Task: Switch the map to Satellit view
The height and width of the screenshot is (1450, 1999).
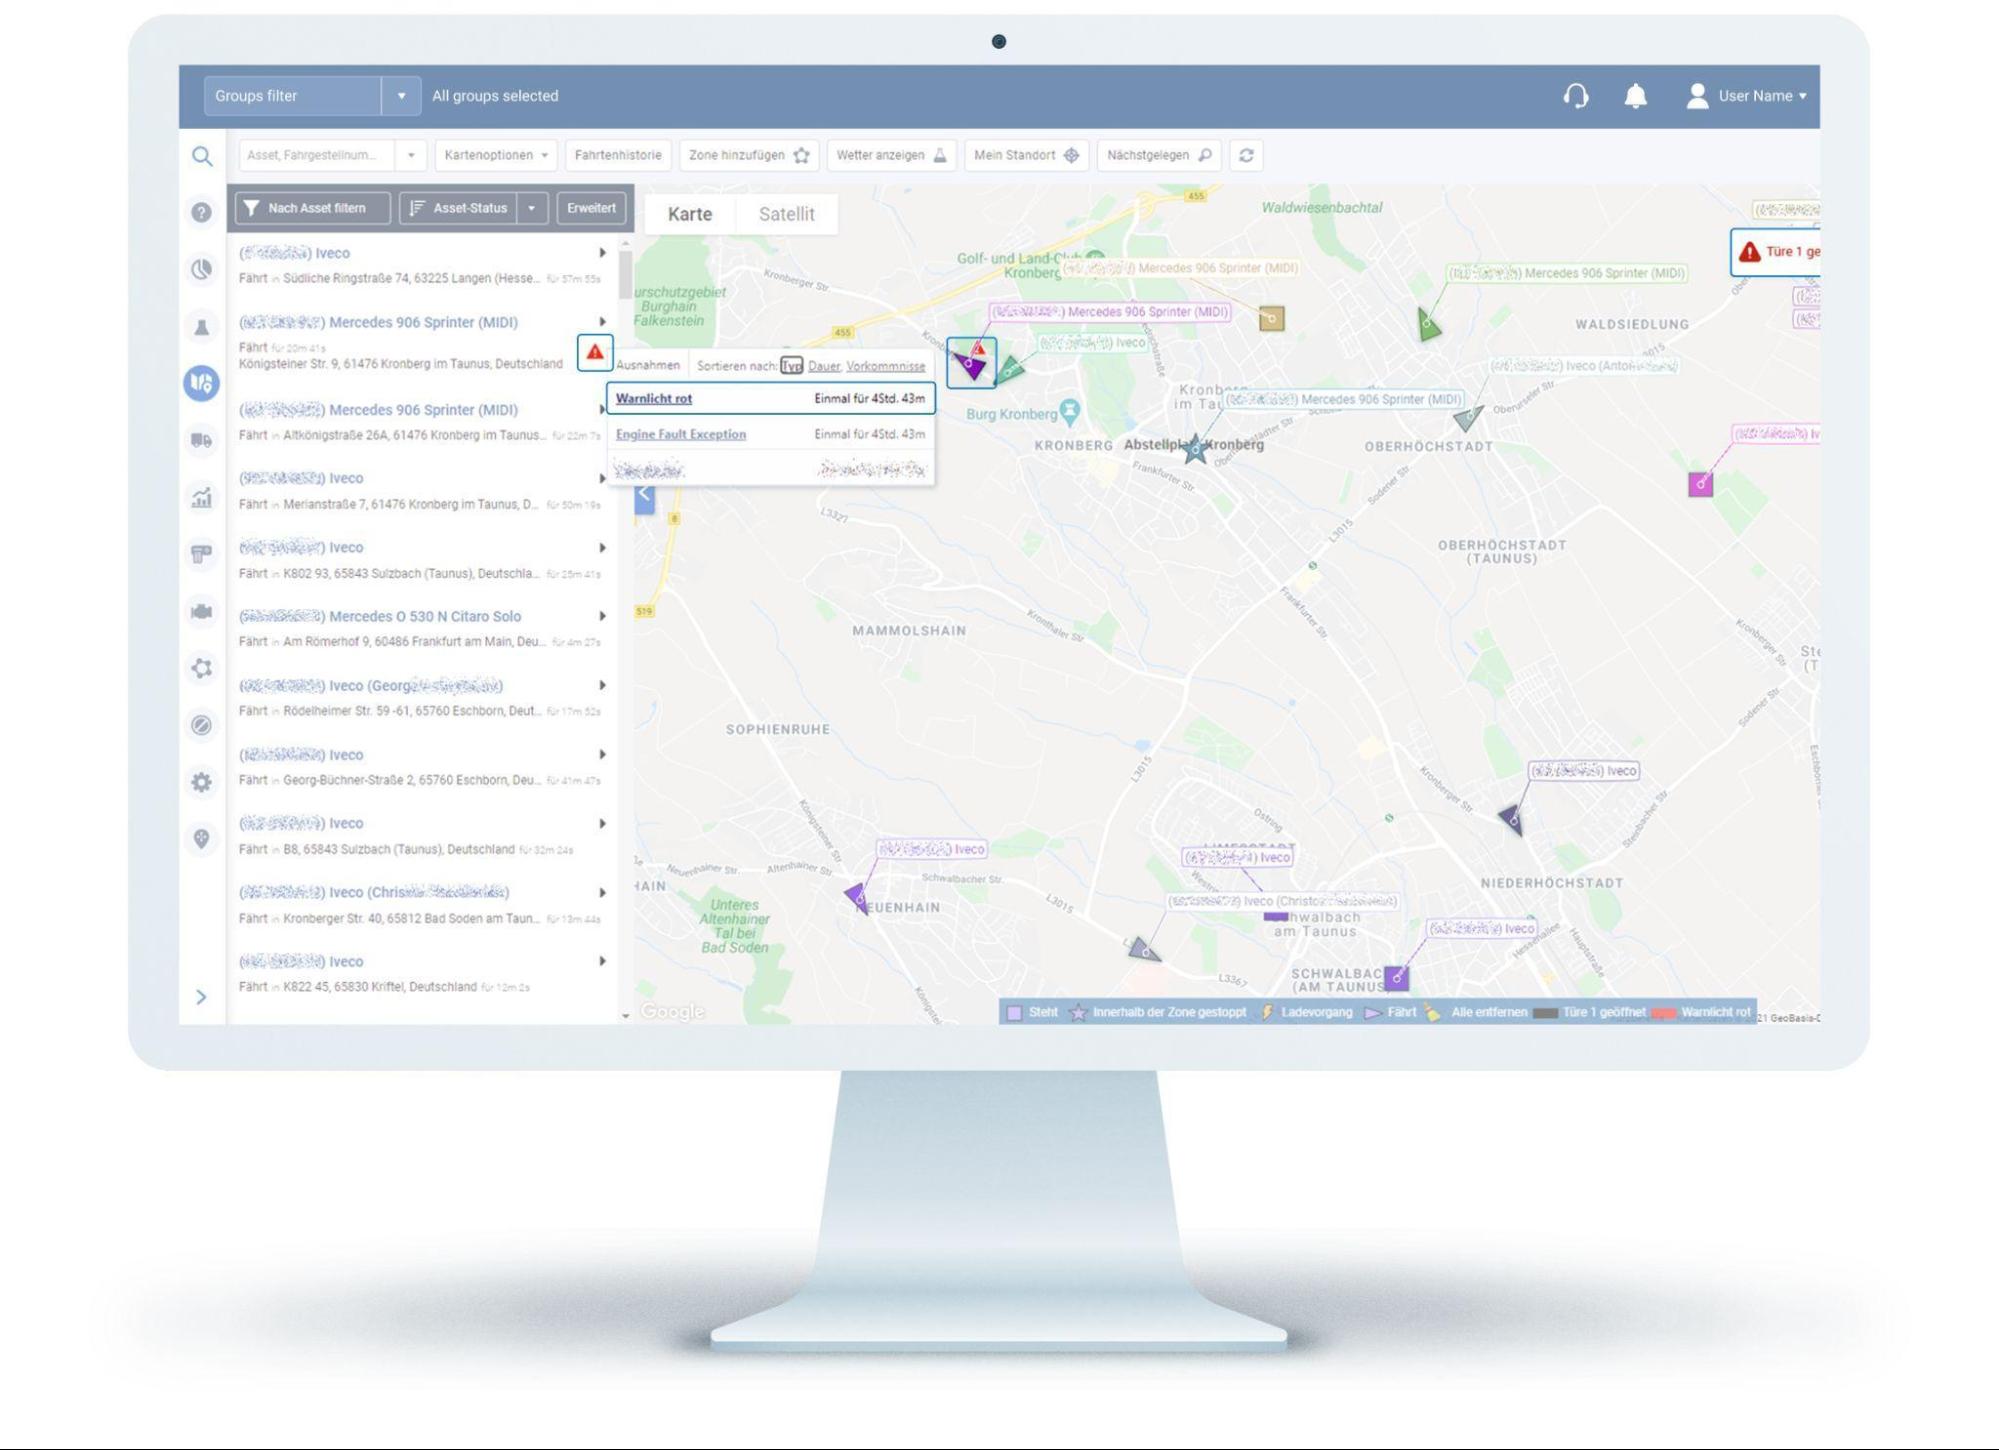Action: tap(786, 214)
